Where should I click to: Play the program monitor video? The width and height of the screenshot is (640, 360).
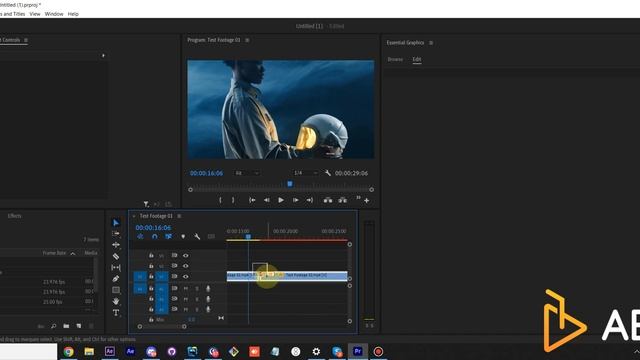pyautogui.click(x=281, y=200)
